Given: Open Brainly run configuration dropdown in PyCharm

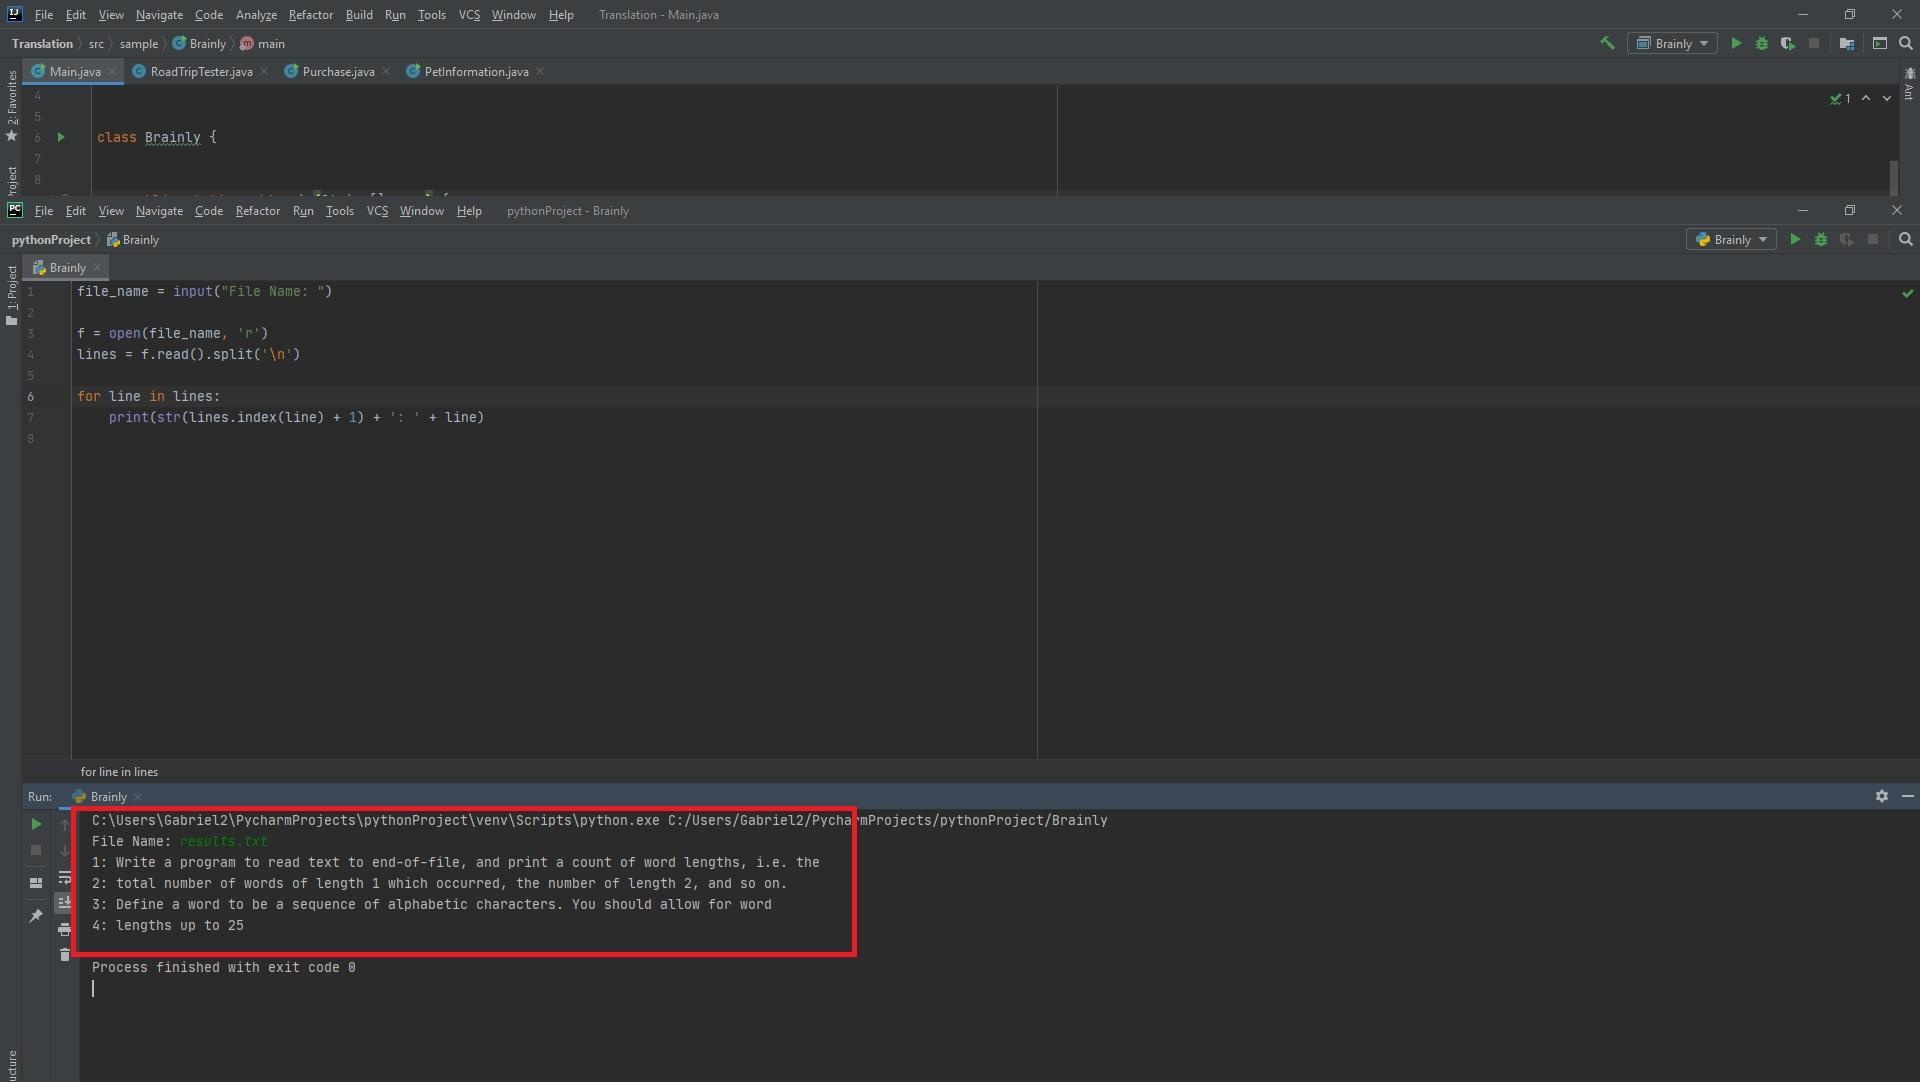Looking at the screenshot, I should click(1731, 240).
